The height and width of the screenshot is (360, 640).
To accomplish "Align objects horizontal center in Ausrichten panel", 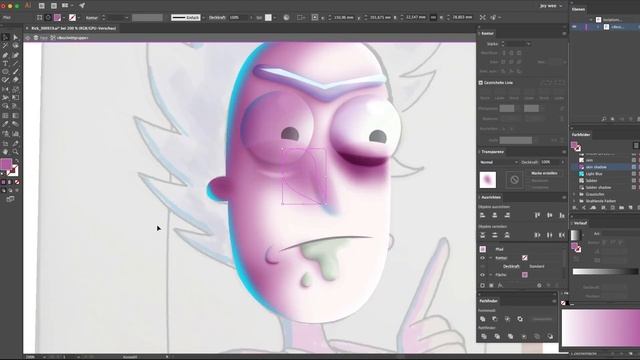I will pyautogui.click(x=495, y=215).
